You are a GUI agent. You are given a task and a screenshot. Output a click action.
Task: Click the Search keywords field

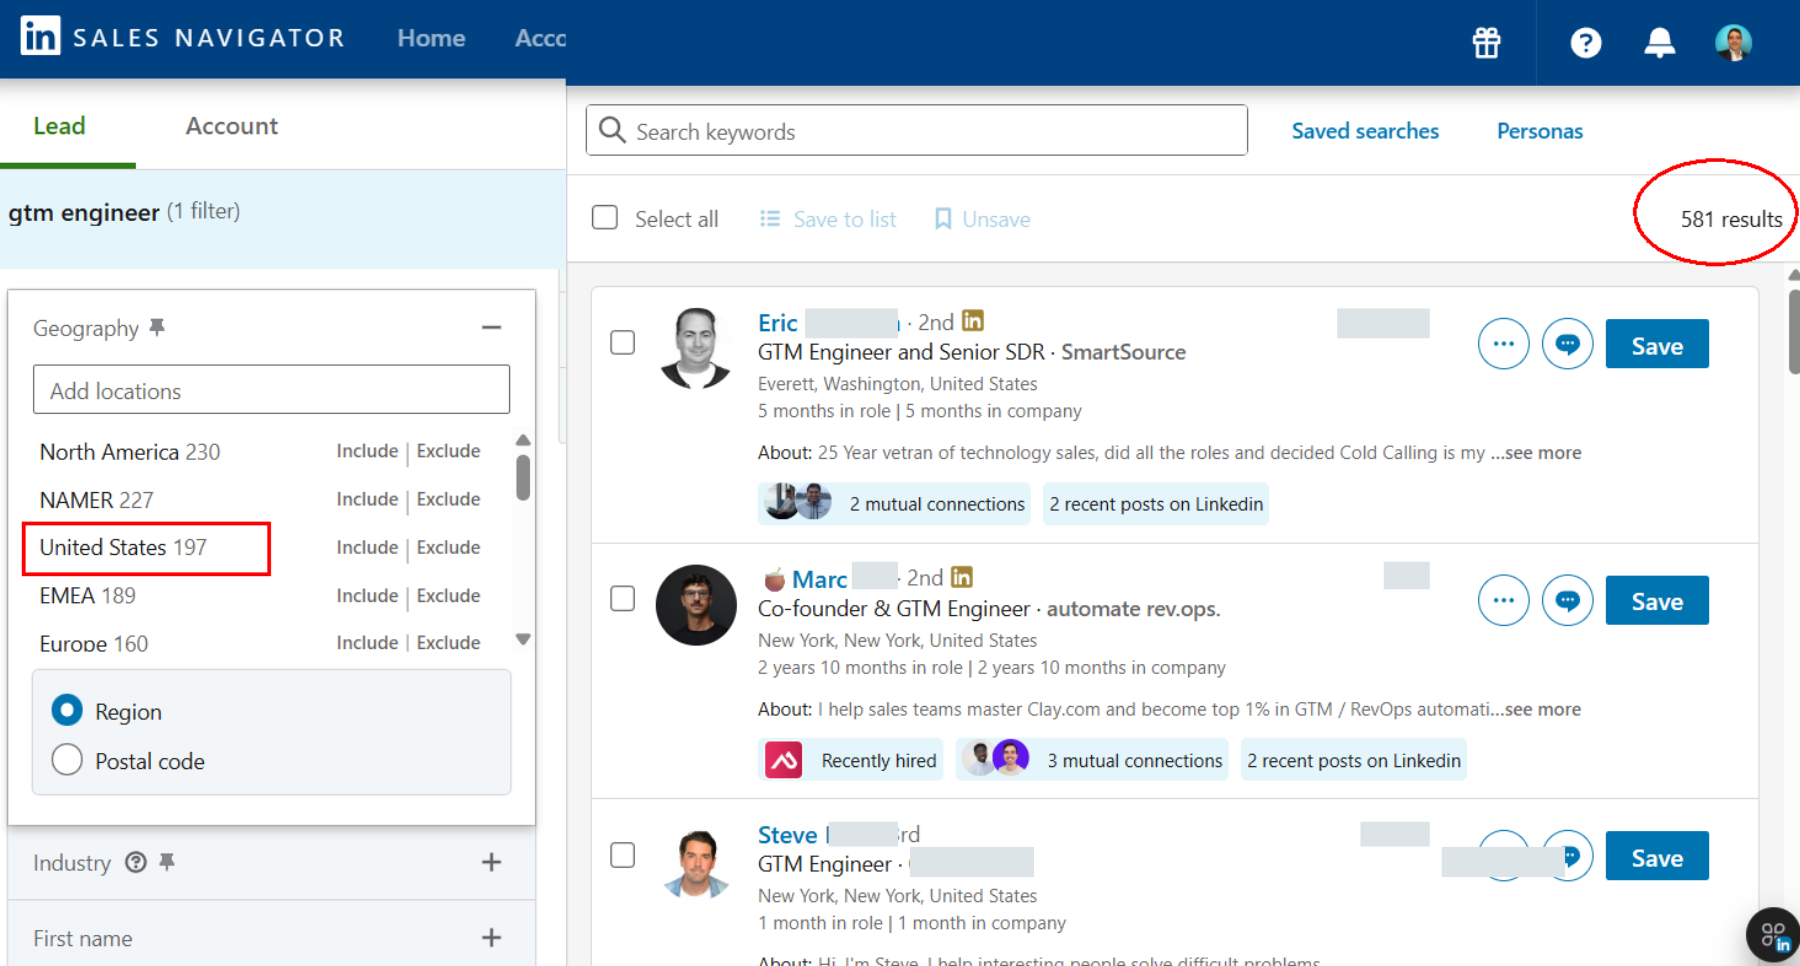[917, 130]
